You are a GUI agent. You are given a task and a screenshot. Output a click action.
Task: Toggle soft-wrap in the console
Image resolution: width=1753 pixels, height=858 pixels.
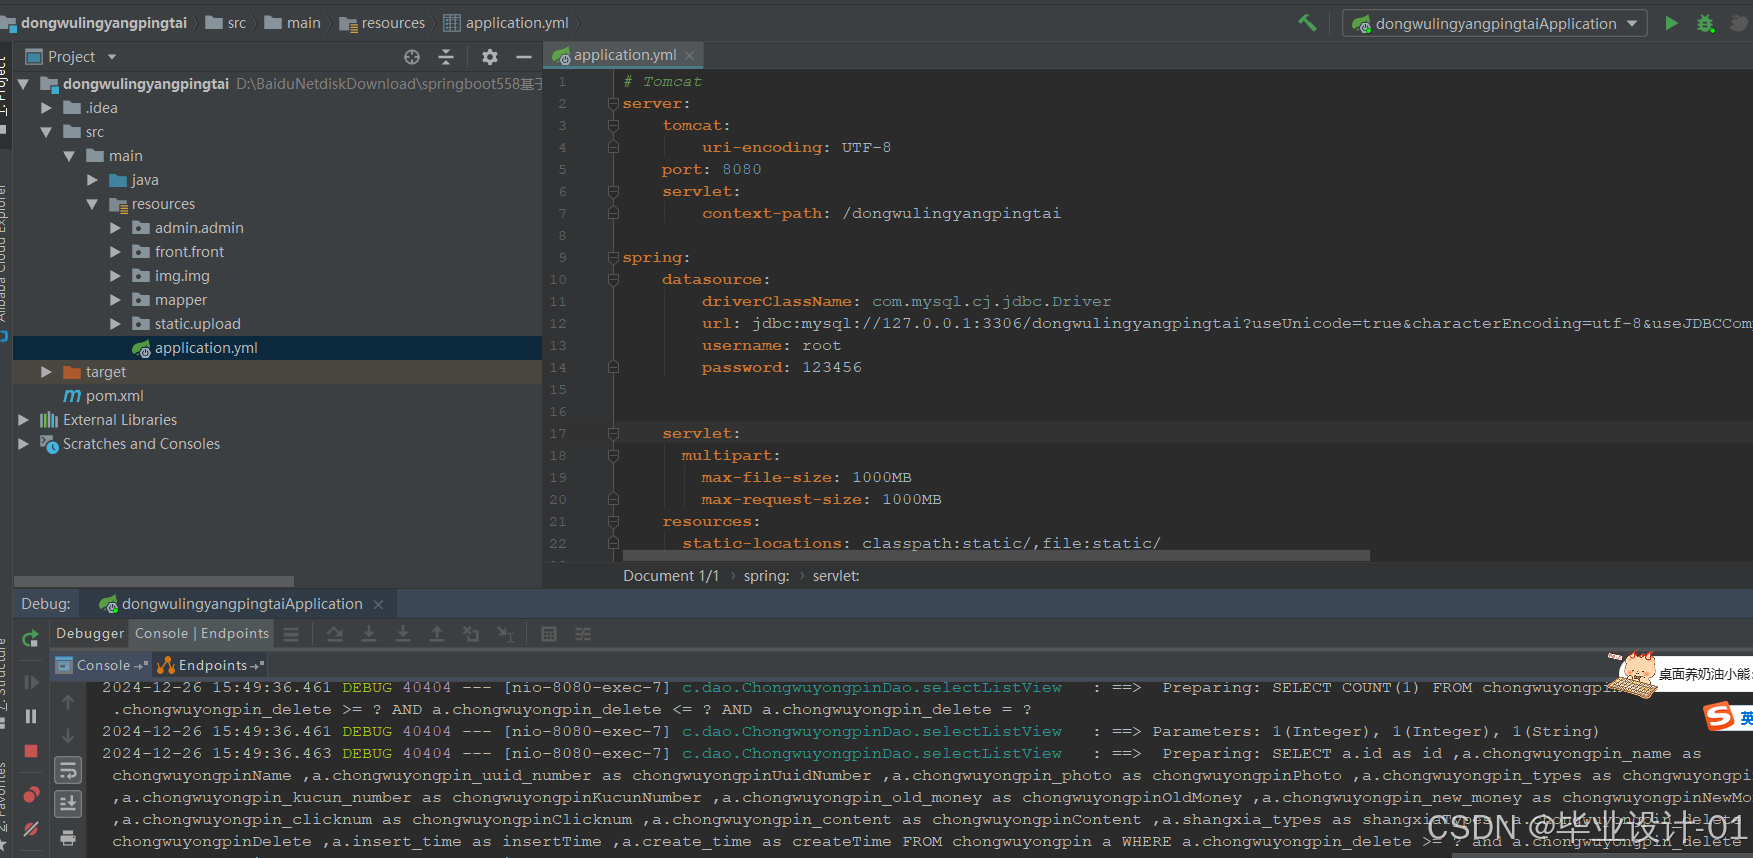[68, 770]
